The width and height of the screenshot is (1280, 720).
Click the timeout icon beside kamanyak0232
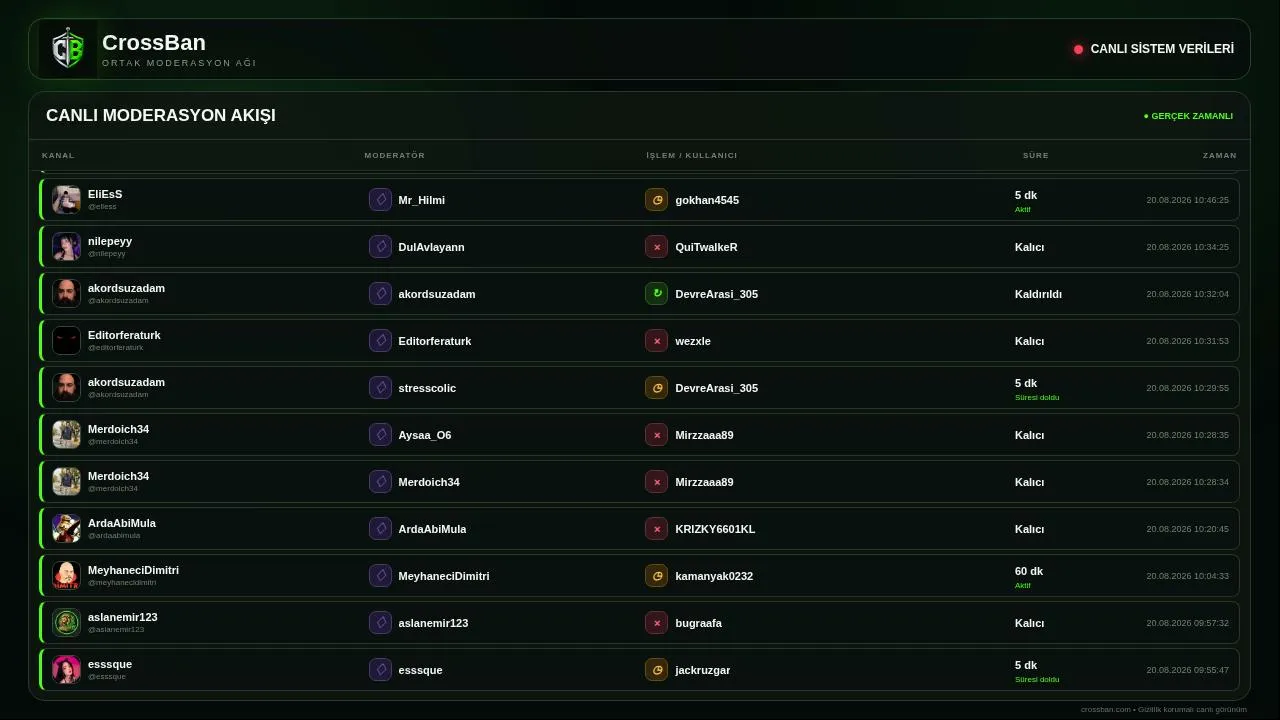tap(656, 576)
